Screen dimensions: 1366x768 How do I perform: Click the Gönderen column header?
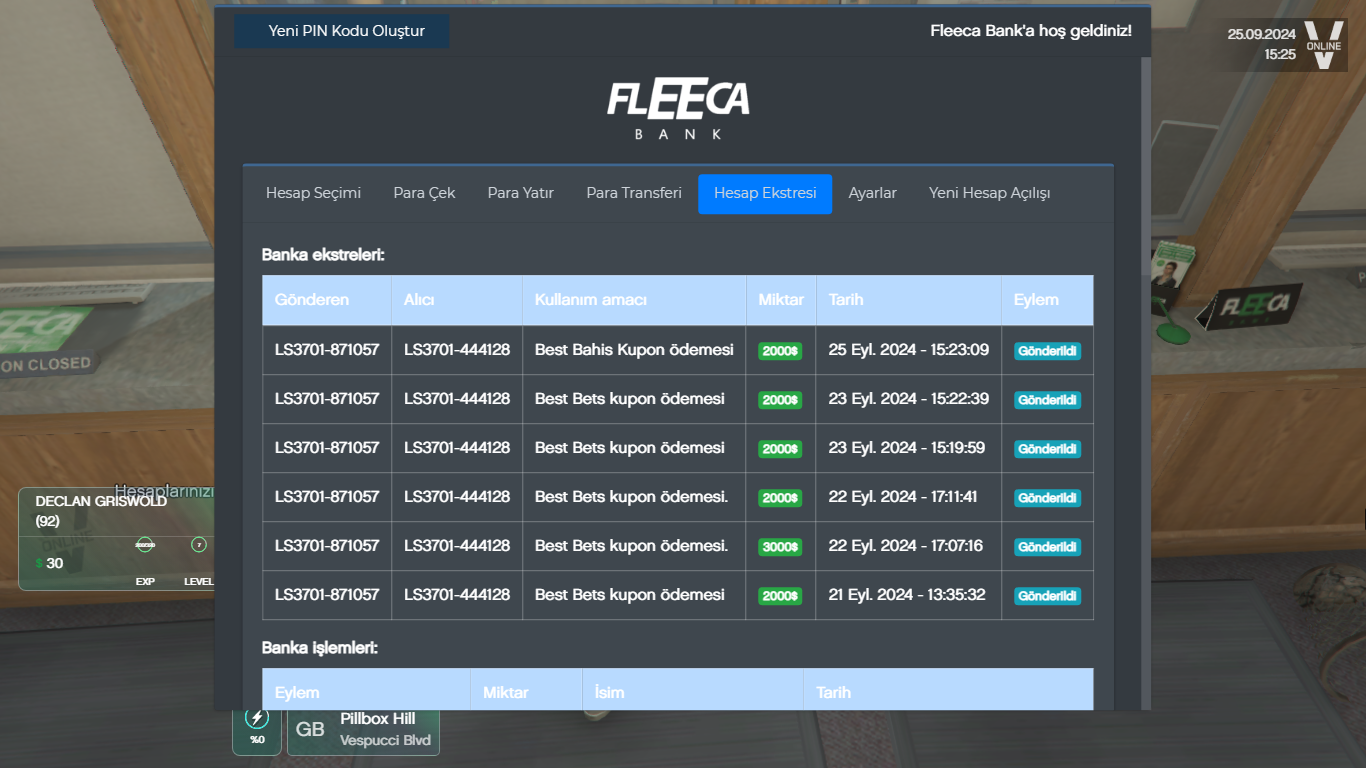(x=327, y=300)
